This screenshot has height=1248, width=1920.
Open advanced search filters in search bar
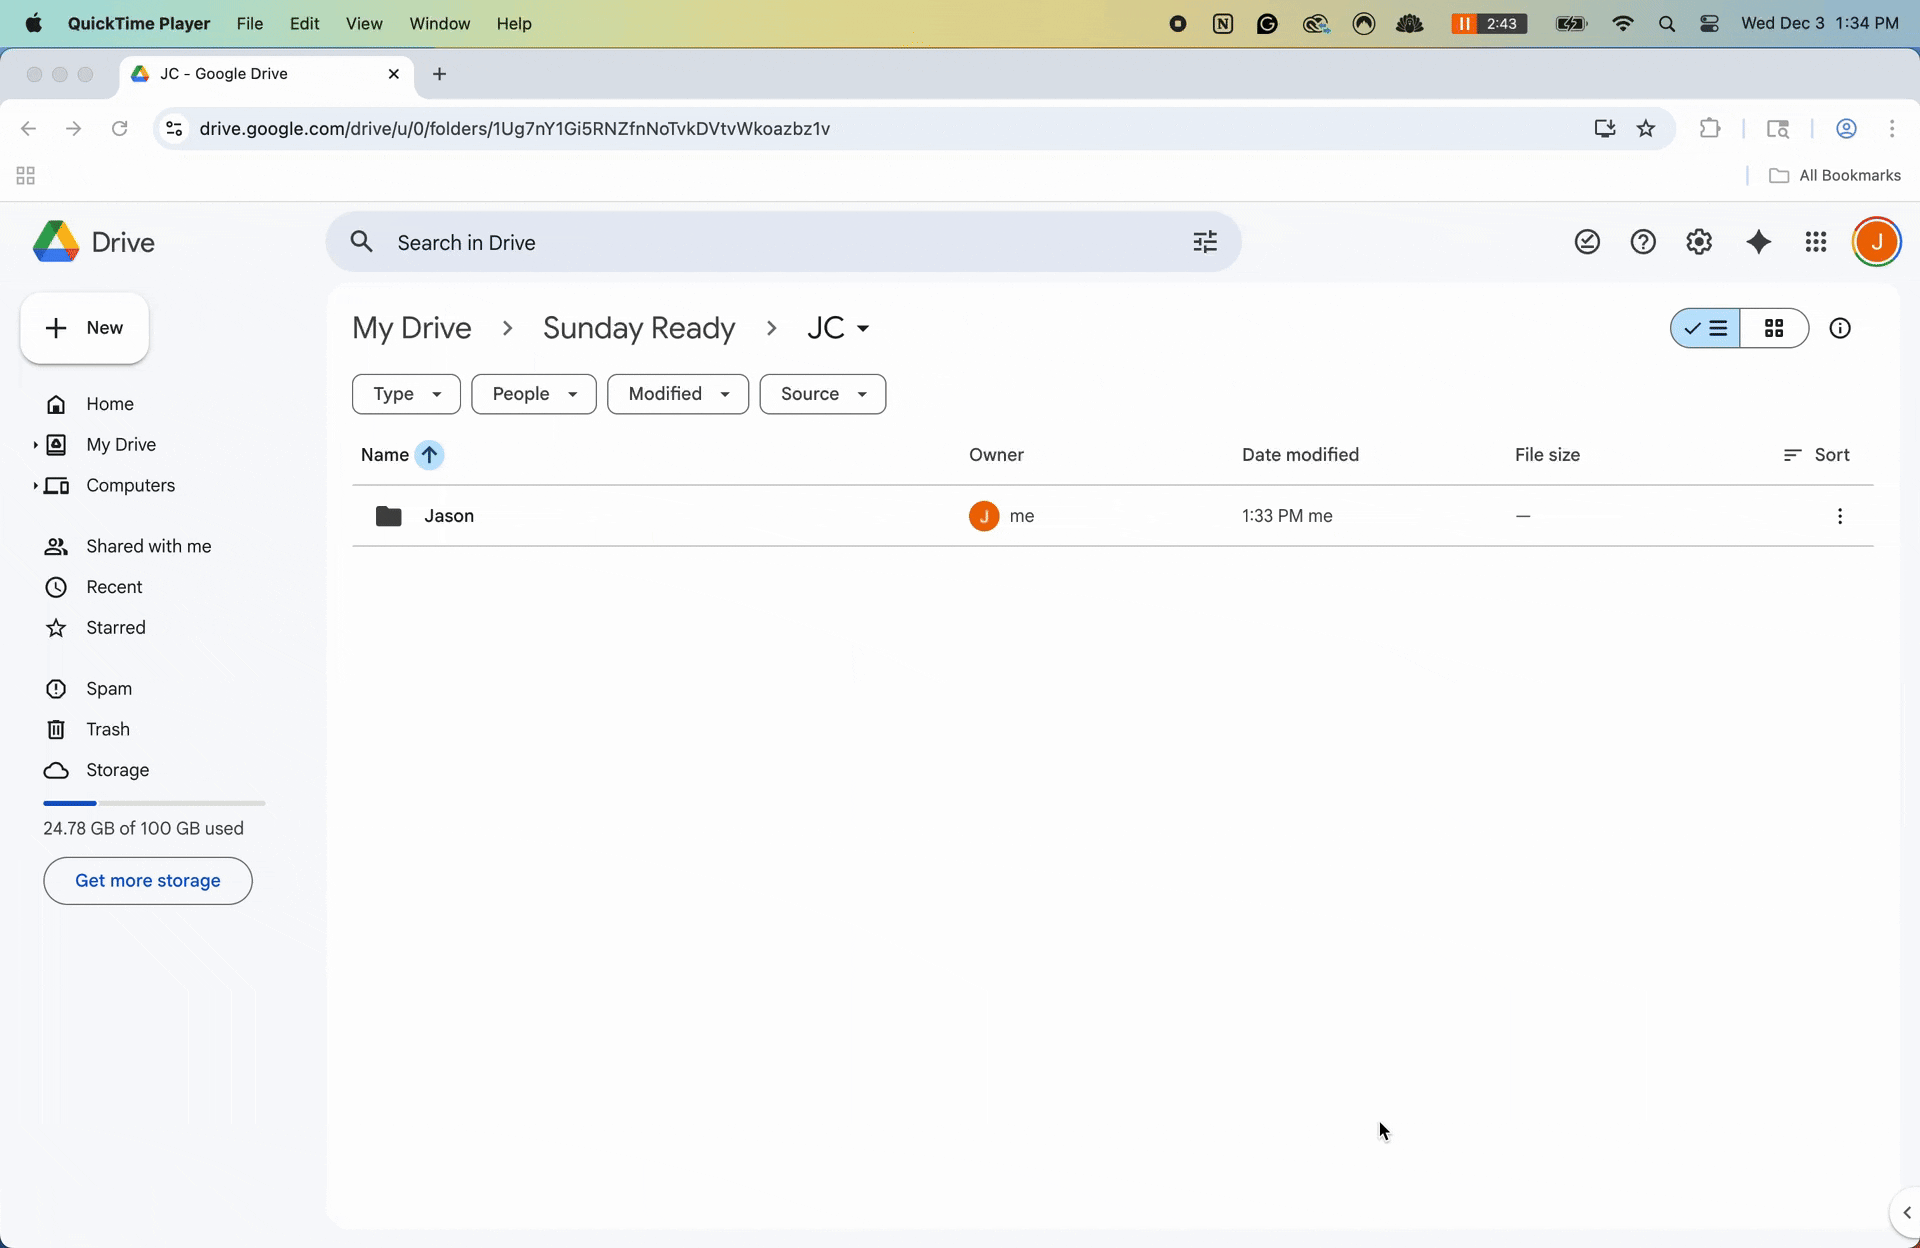point(1205,241)
